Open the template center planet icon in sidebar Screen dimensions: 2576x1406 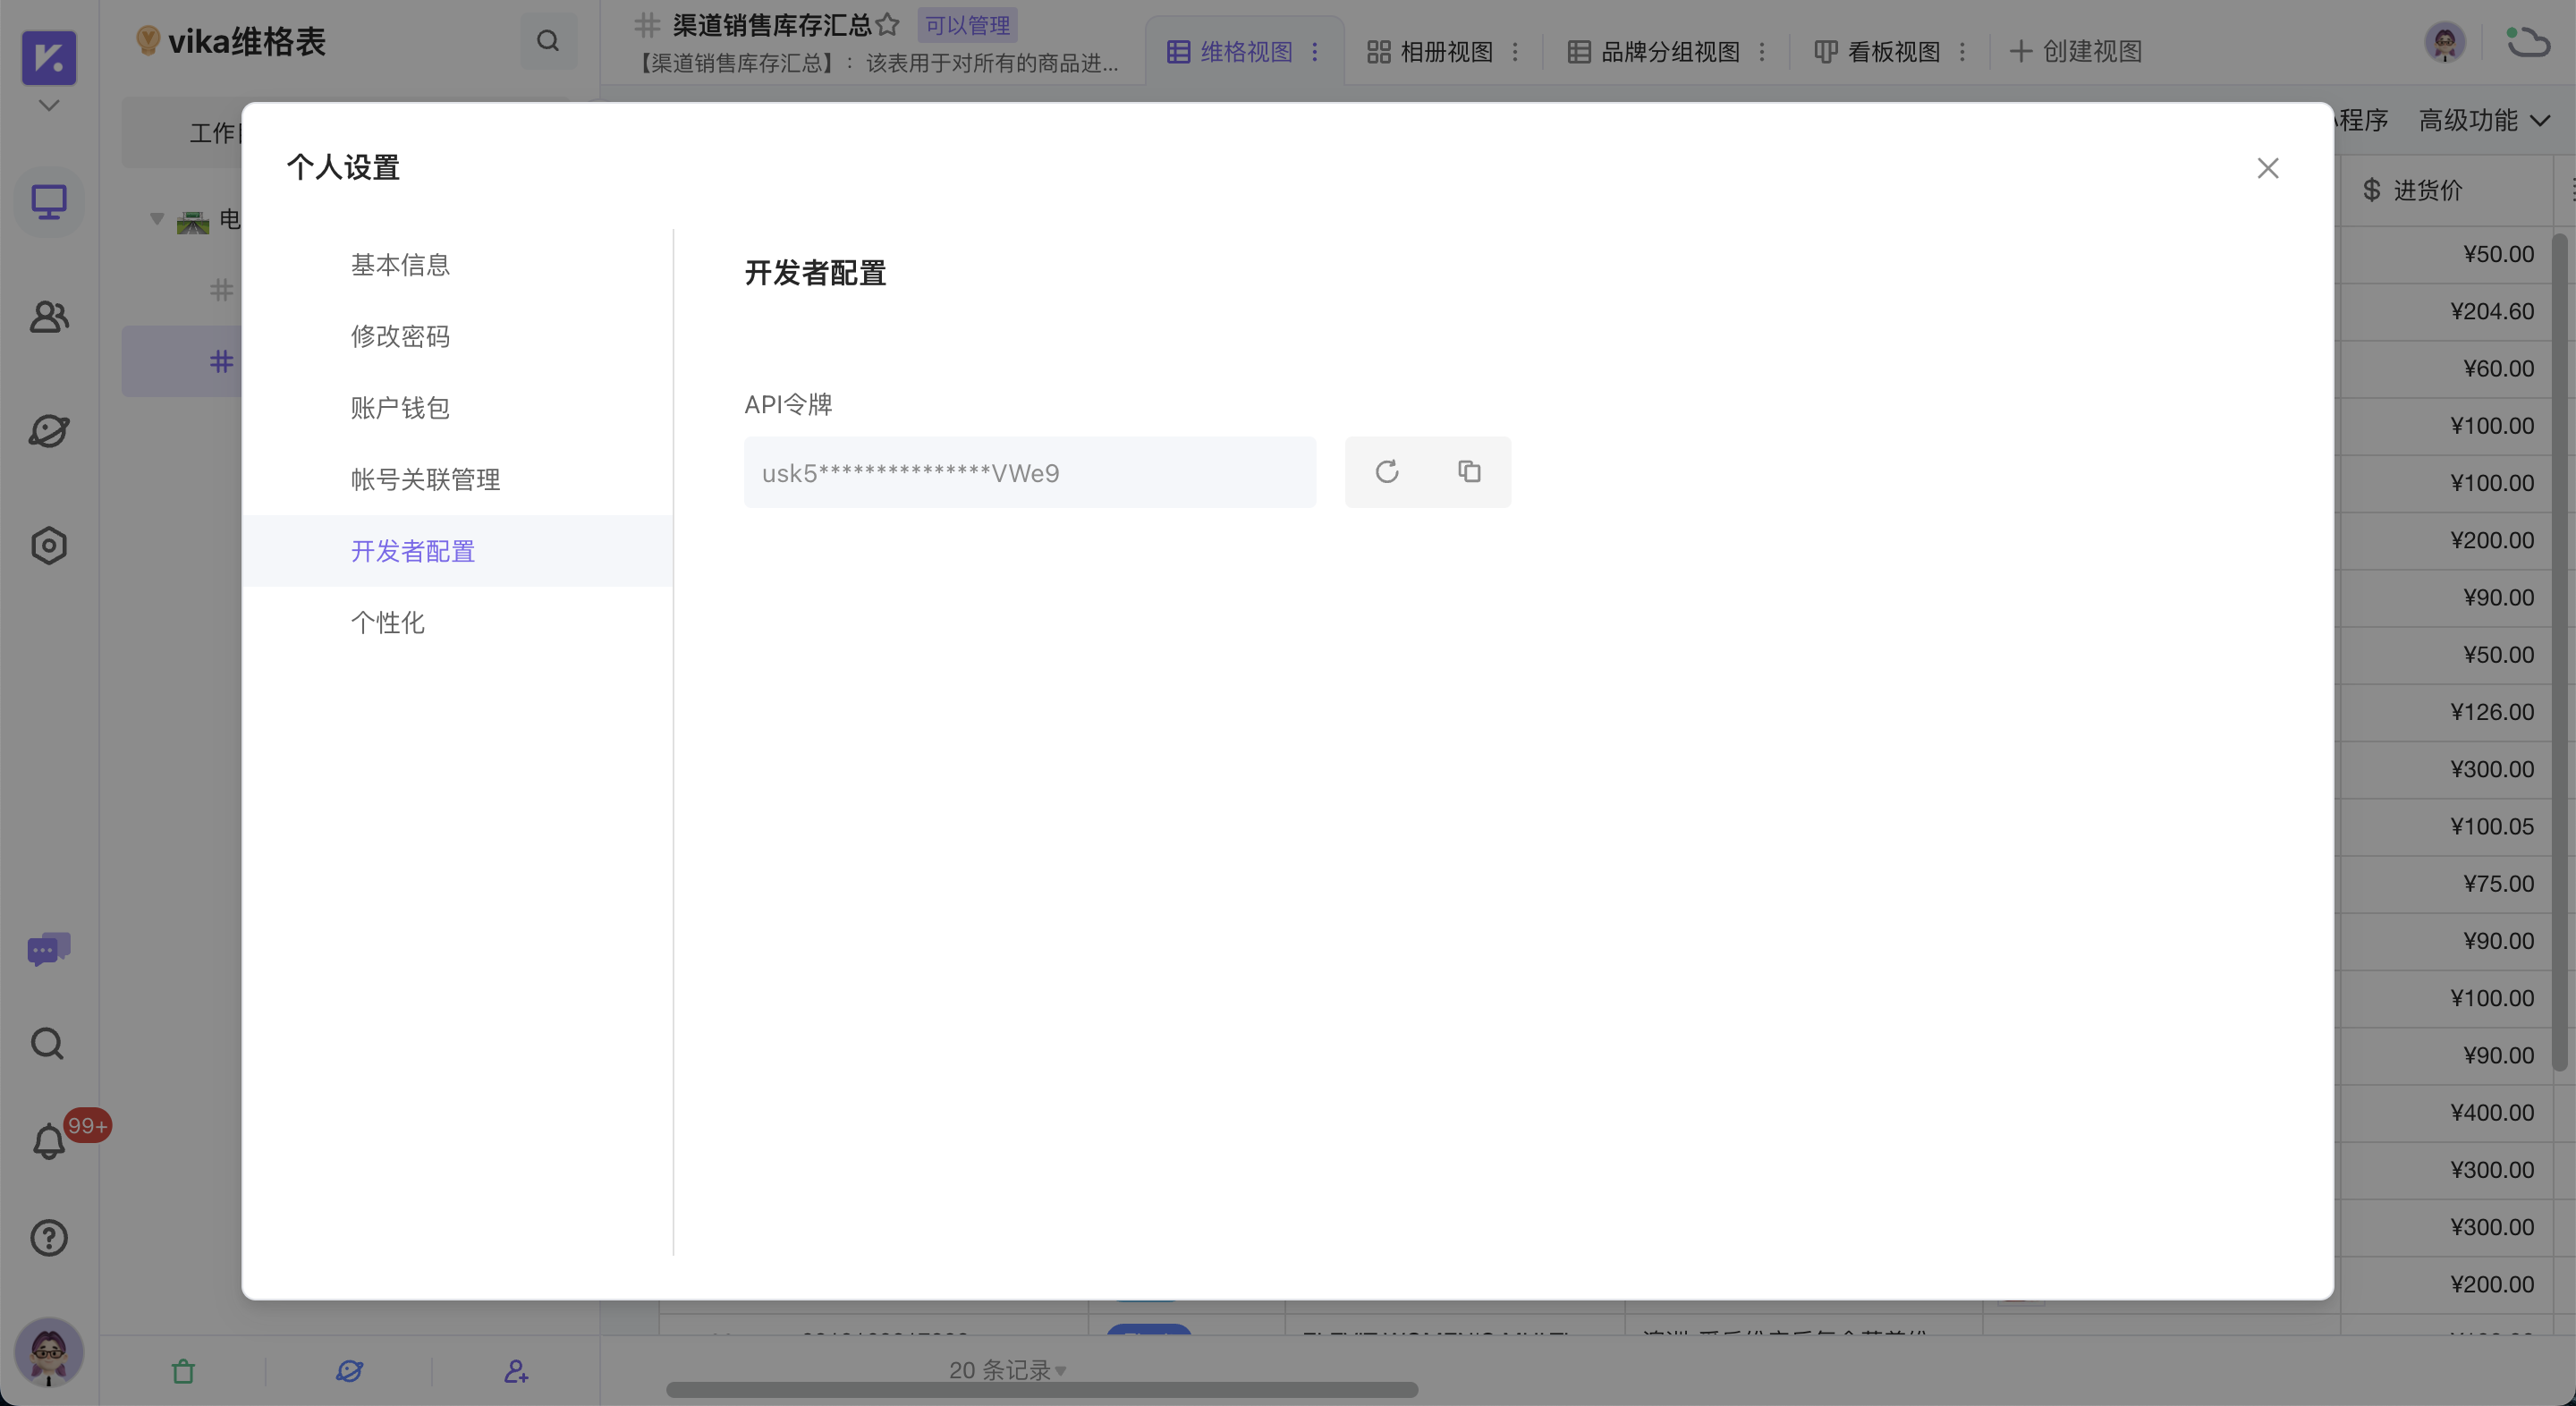pyautogui.click(x=47, y=431)
